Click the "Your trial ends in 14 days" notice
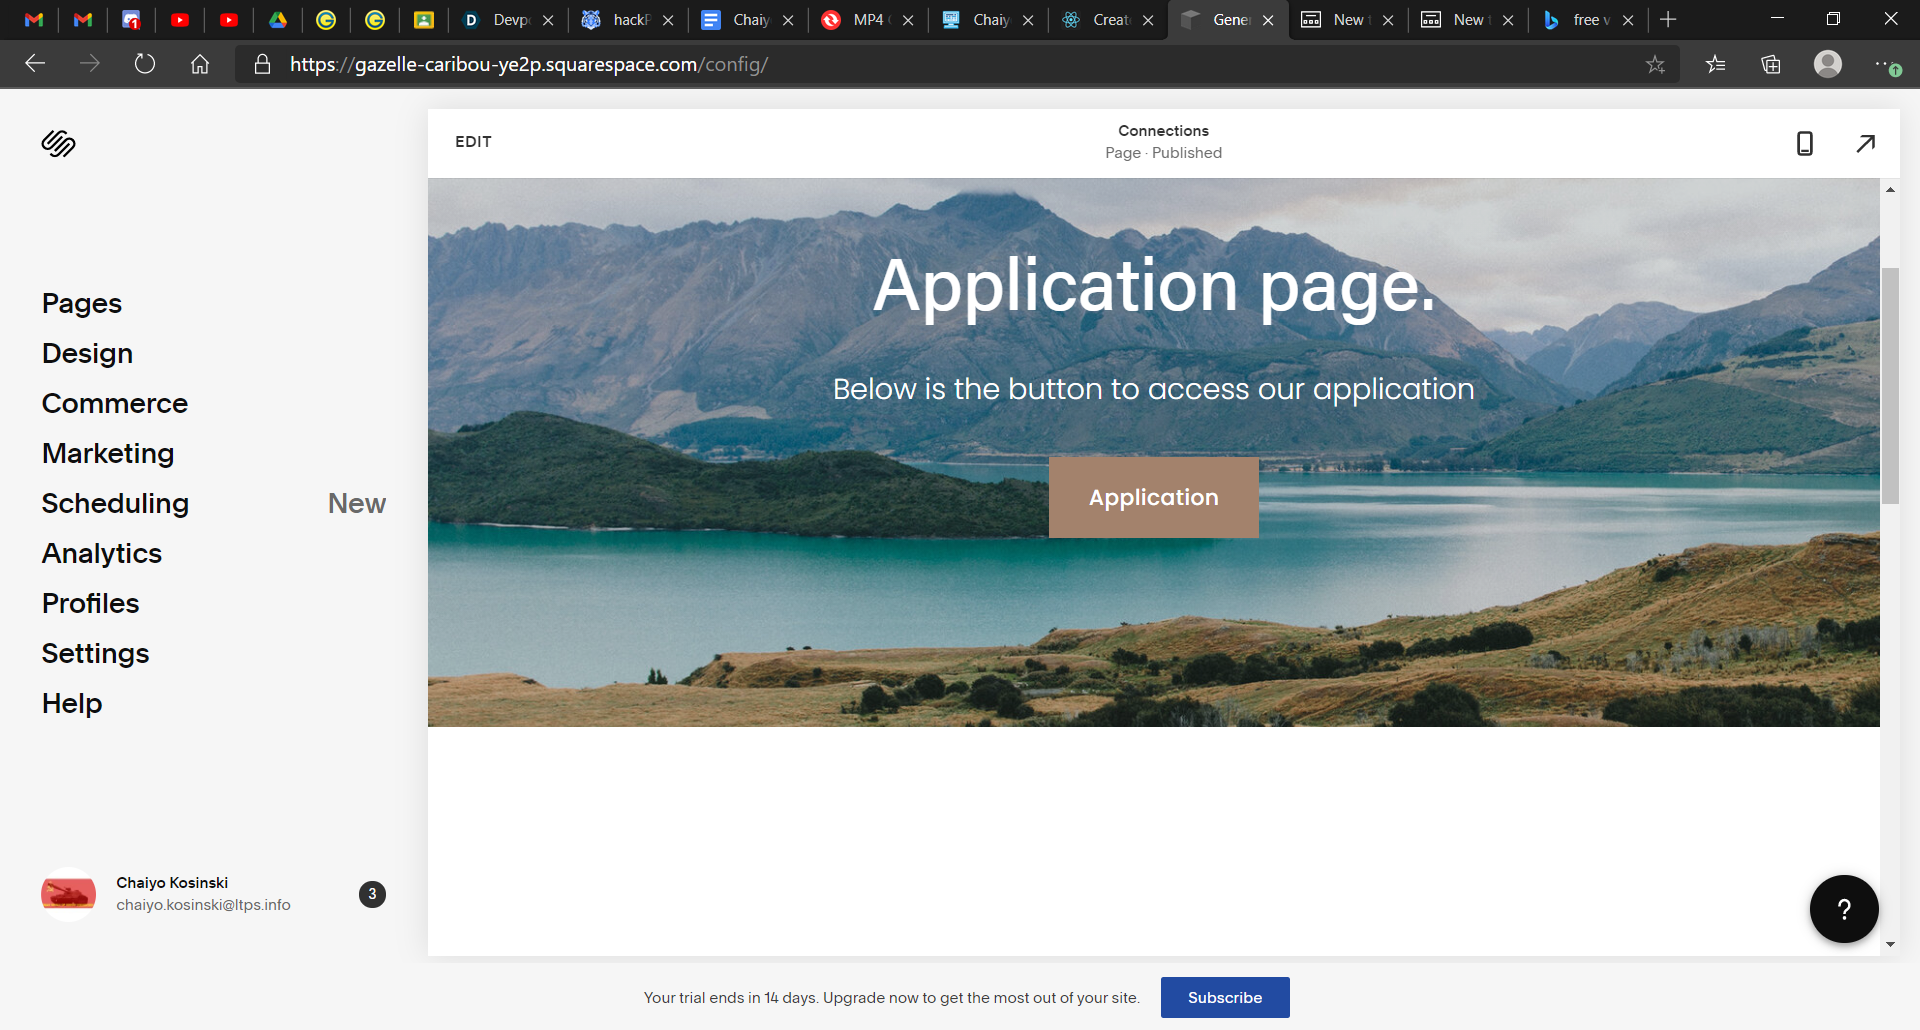 click(892, 998)
